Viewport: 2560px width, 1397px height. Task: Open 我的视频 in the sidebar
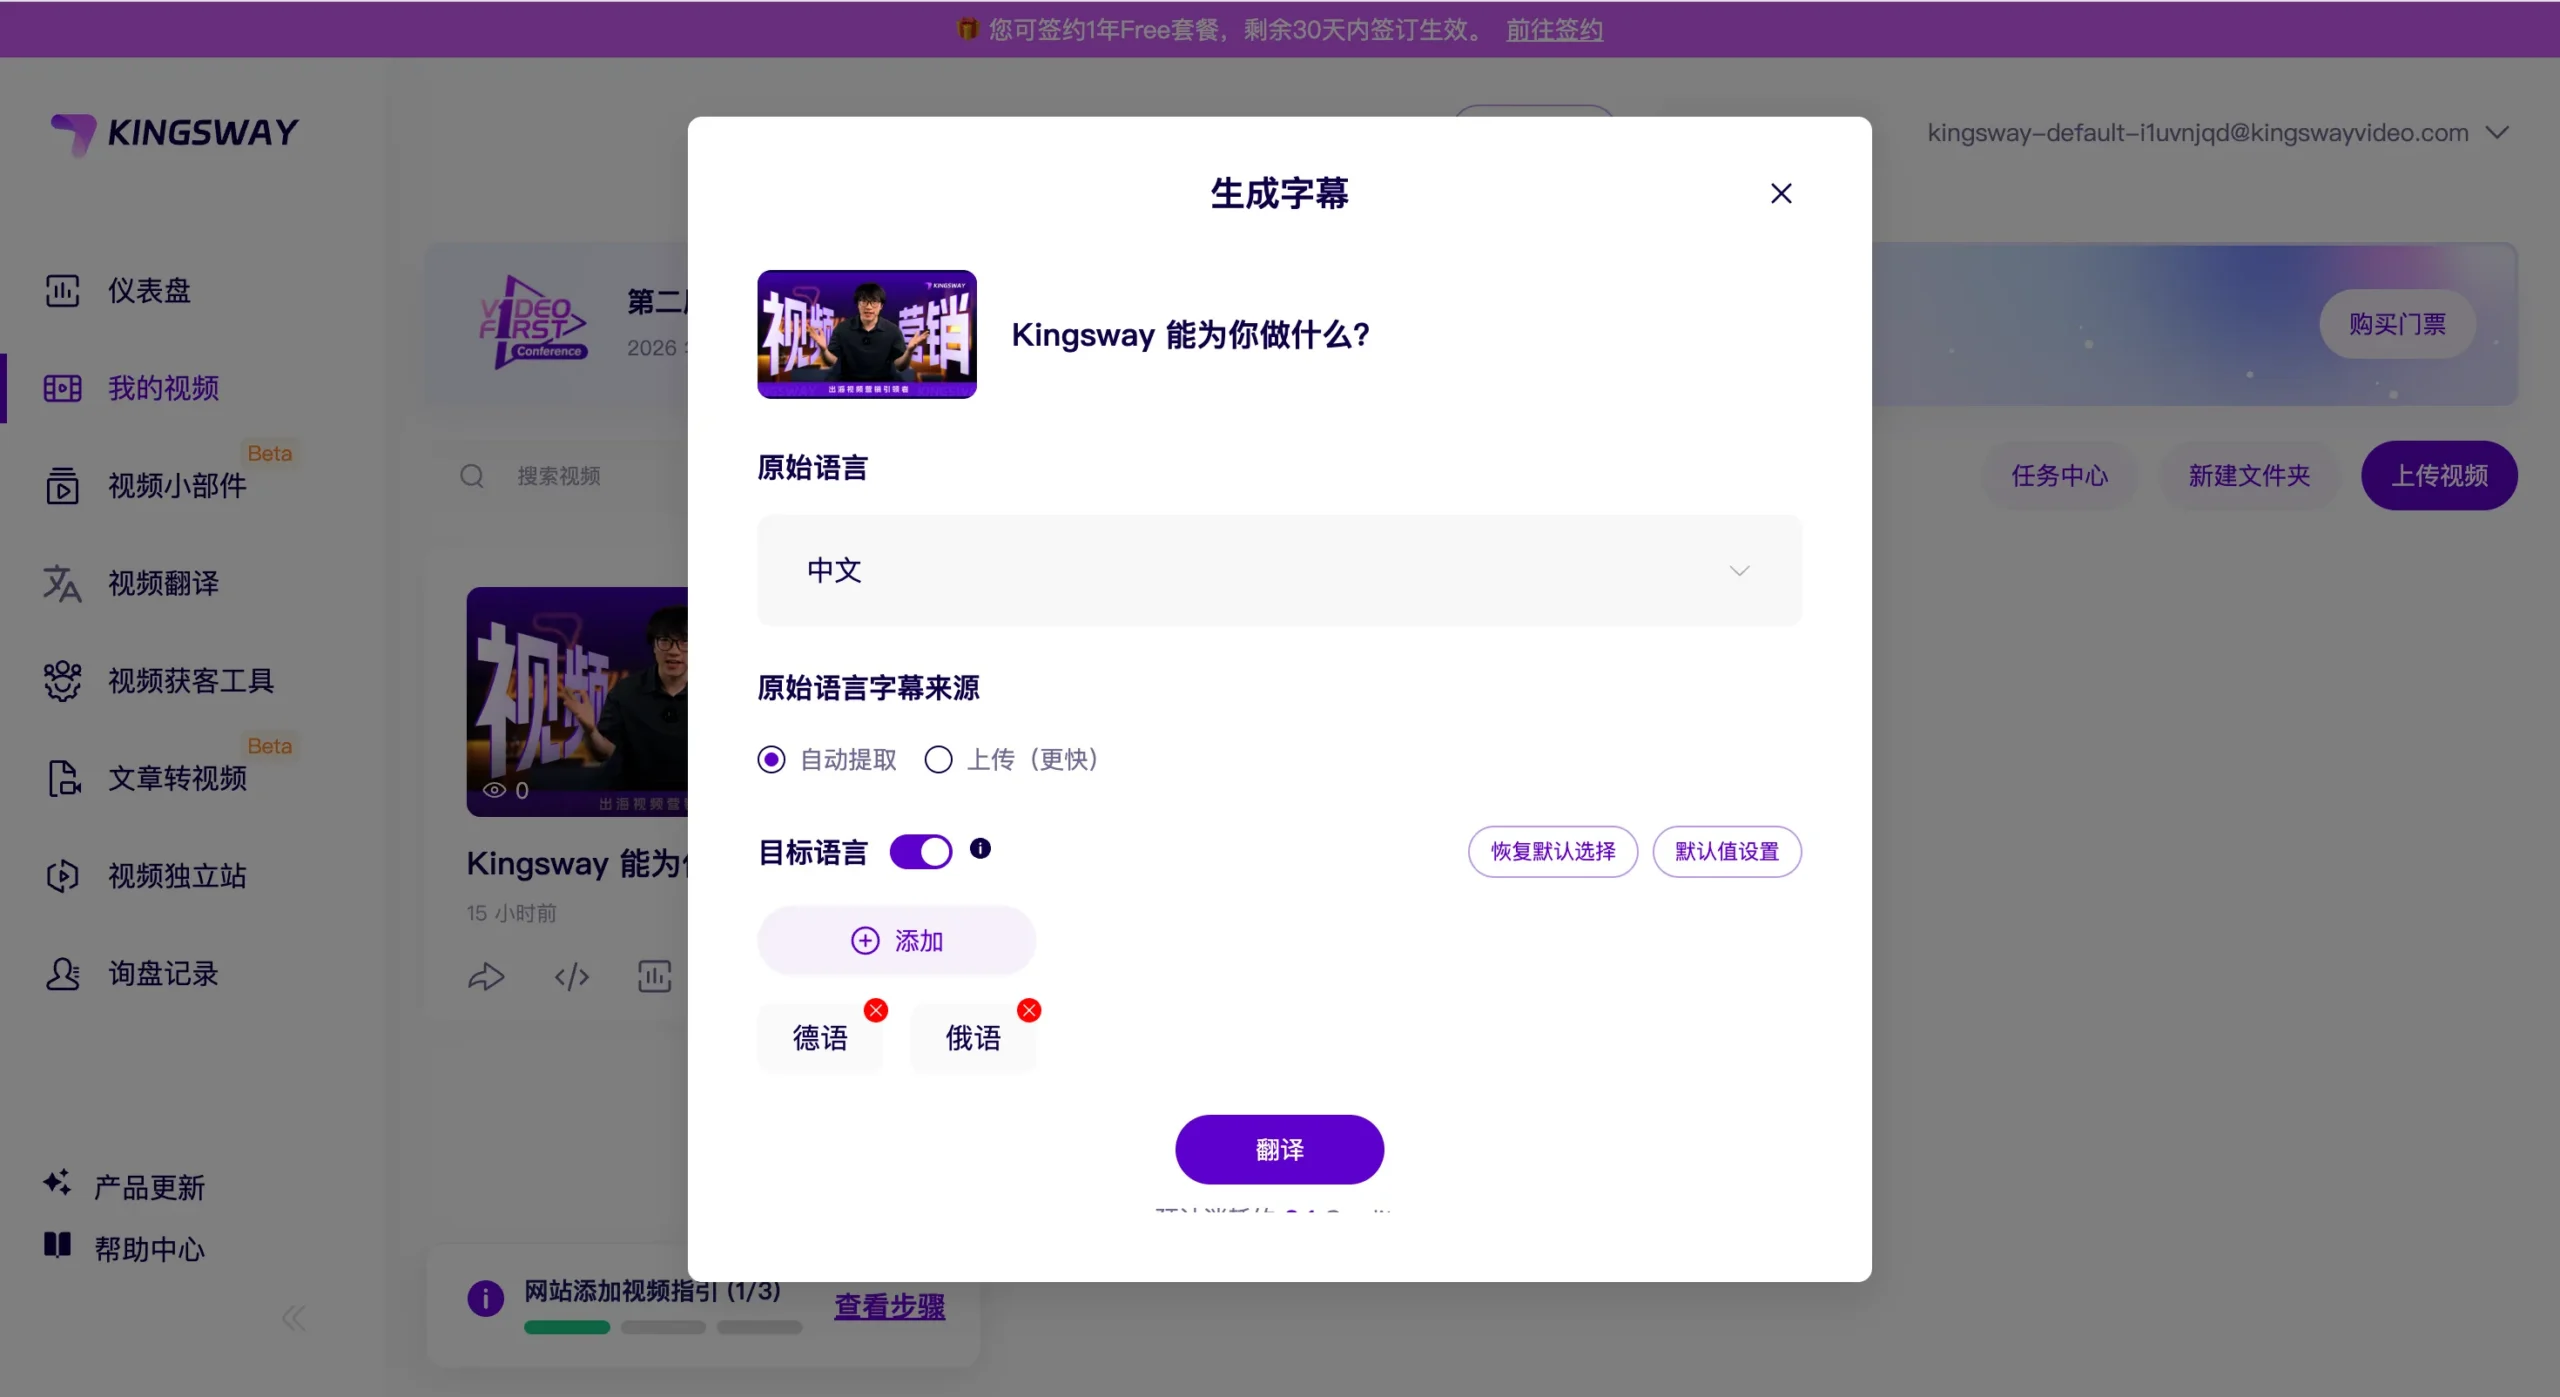pyautogui.click(x=163, y=388)
